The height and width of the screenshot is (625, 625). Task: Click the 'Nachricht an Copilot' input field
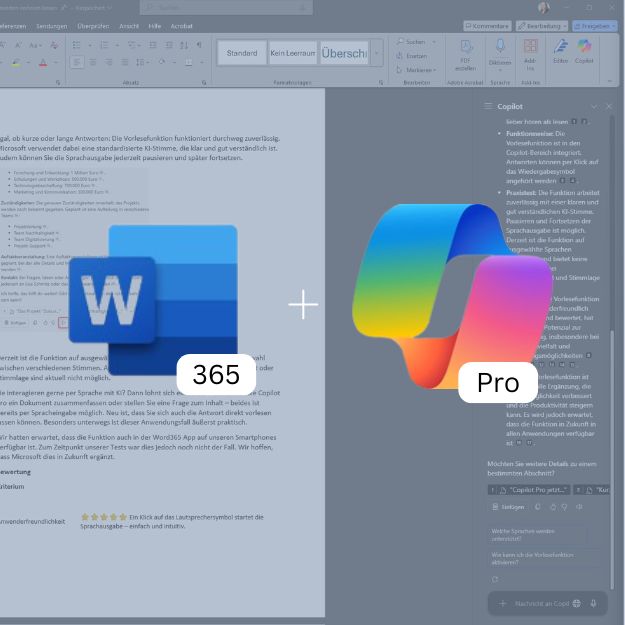pyautogui.click(x=542, y=603)
